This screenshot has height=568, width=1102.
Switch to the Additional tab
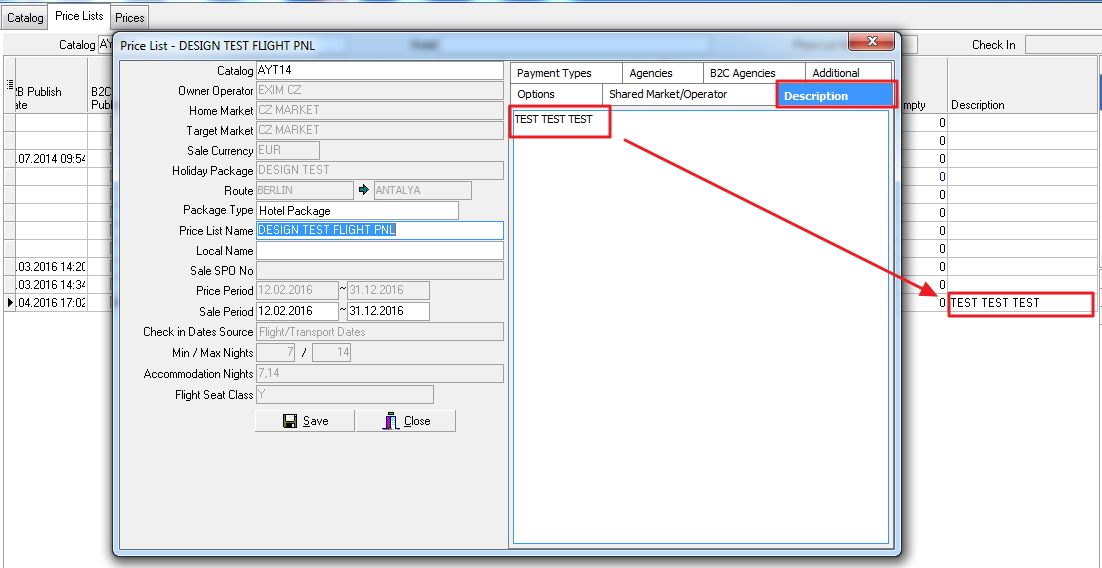click(x=836, y=73)
